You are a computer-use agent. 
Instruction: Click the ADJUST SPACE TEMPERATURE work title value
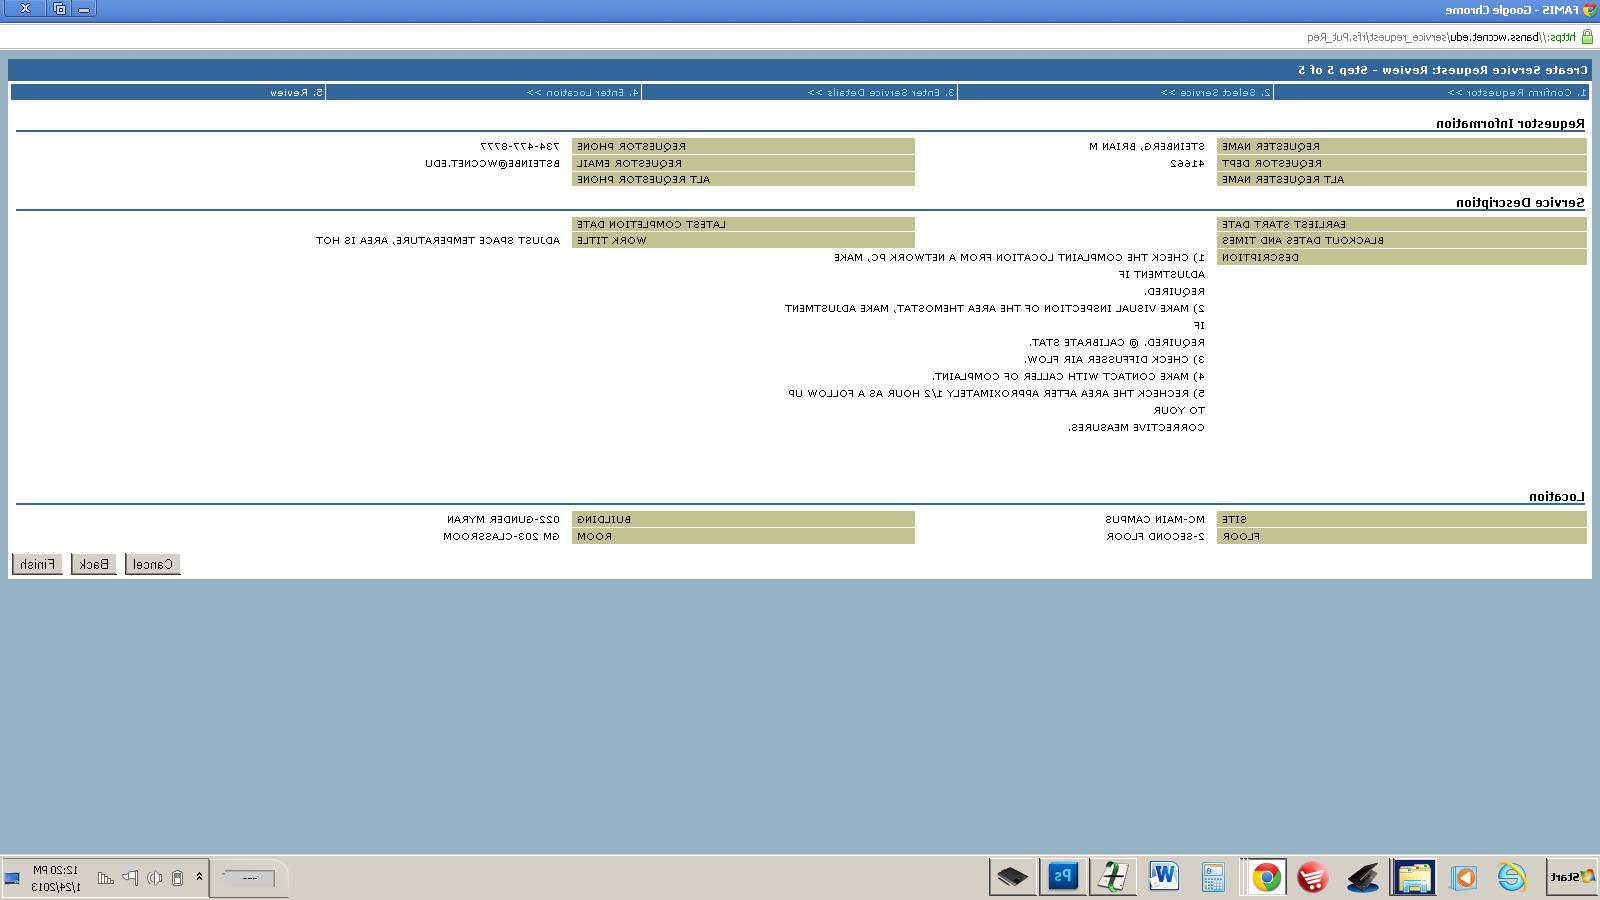click(438, 240)
